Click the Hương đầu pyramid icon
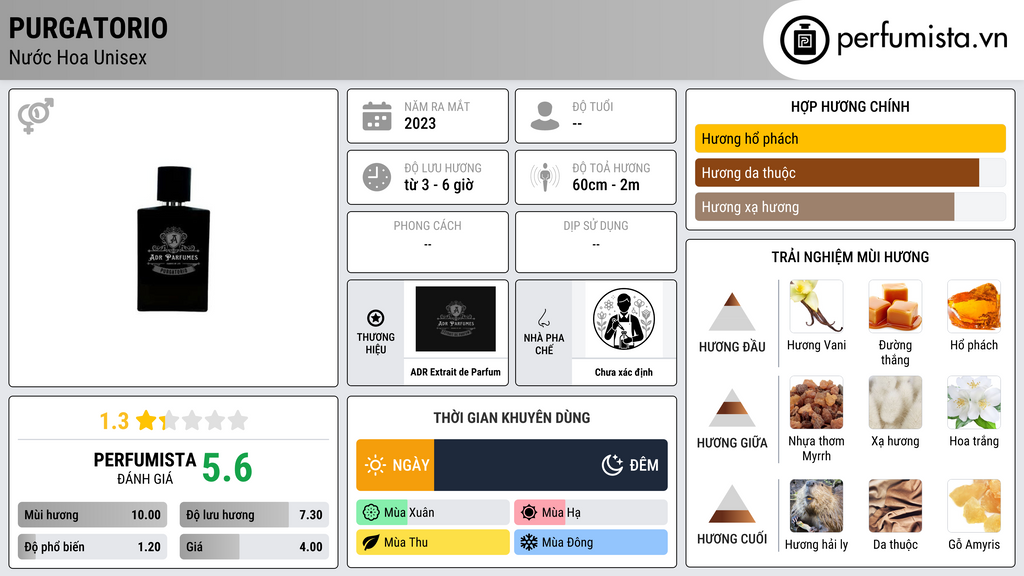The height and width of the screenshot is (576, 1024). pyautogui.click(x=732, y=312)
